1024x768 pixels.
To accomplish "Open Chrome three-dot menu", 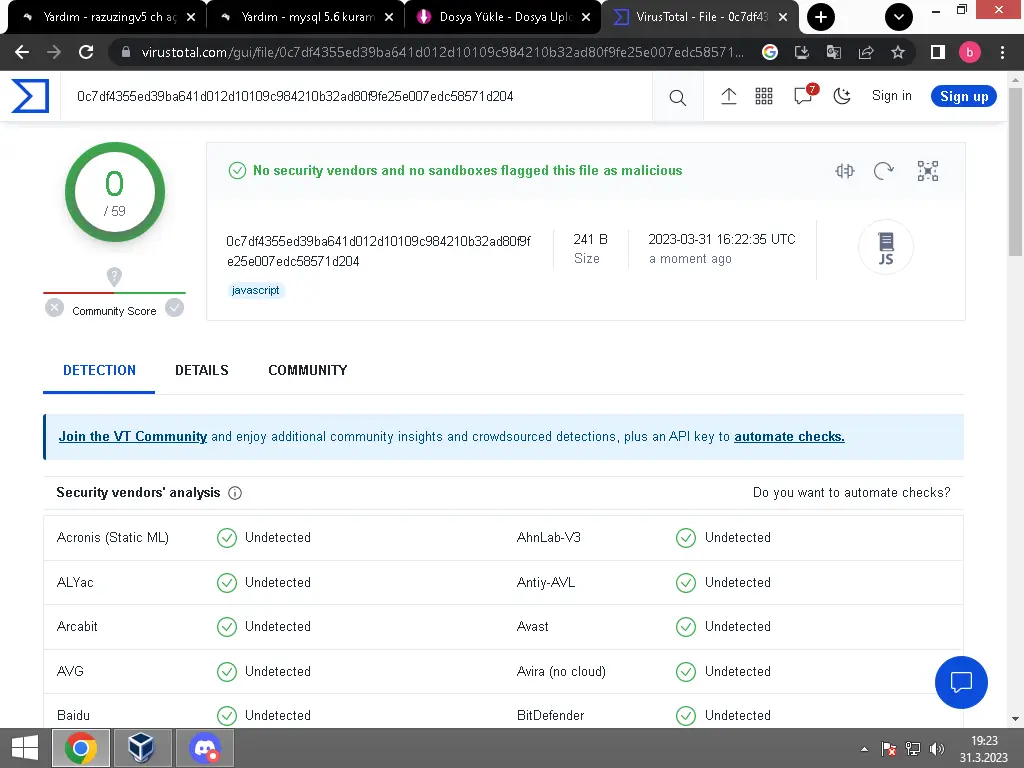I will pyautogui.click(x=1003, y=52).
